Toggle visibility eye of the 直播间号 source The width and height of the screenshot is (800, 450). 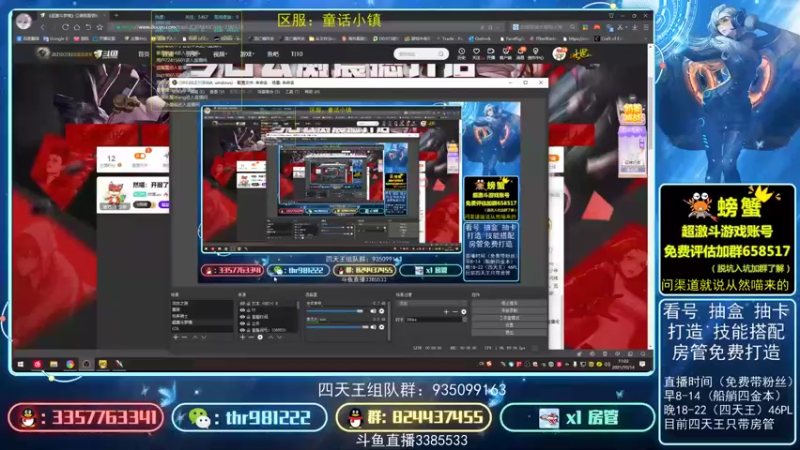coord(242,330)
